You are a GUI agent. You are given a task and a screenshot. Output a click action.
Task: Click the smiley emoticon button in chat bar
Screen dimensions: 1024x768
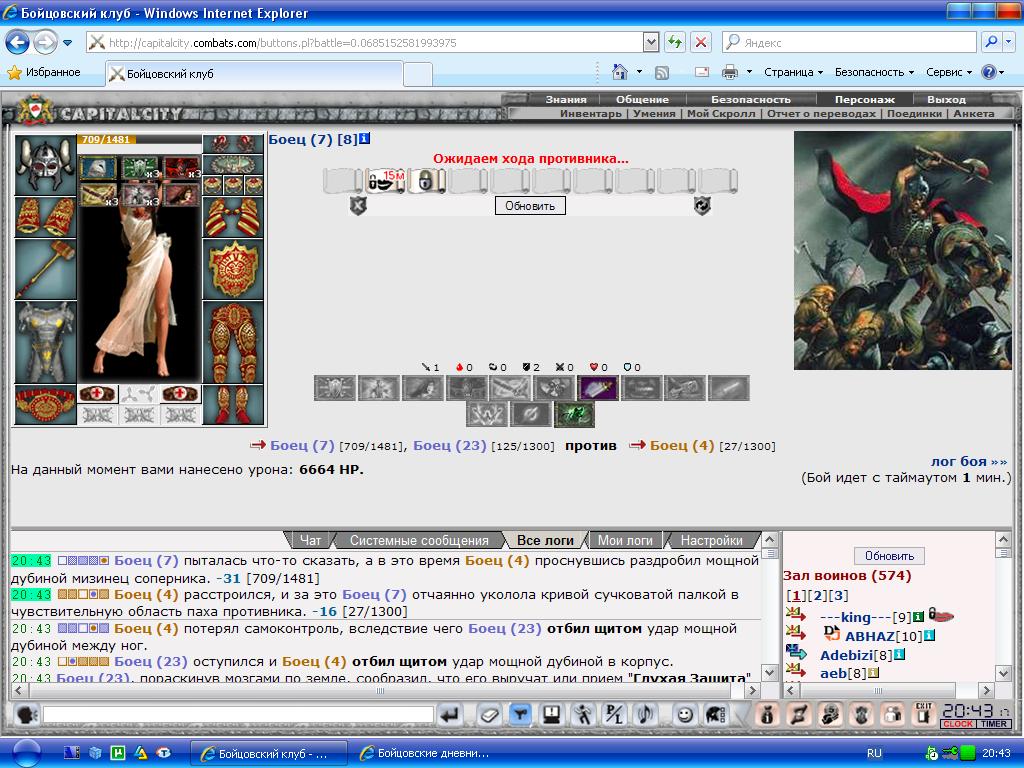click(x=684, y=714)
